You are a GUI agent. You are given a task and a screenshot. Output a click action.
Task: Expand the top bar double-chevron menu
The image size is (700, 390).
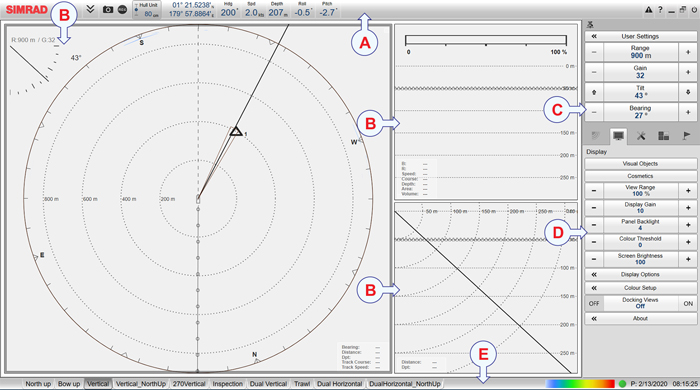coord(90,9)
